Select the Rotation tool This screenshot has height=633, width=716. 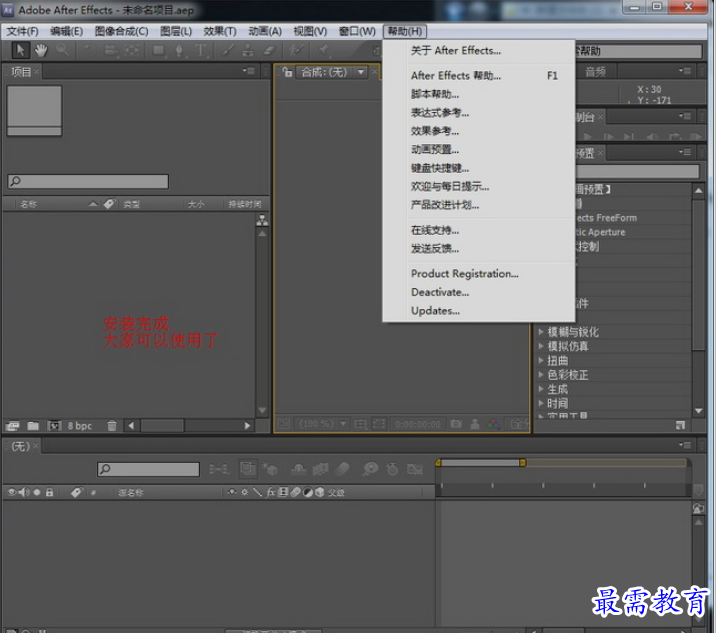tap(90, 50)
